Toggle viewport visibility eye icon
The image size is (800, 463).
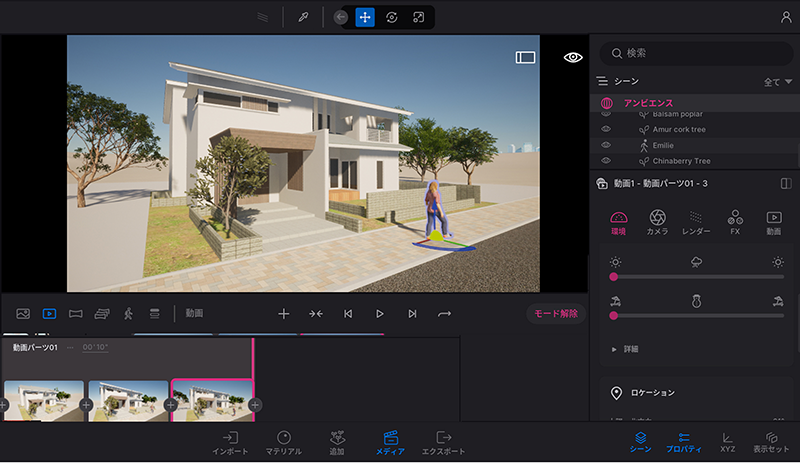point(573,58)
